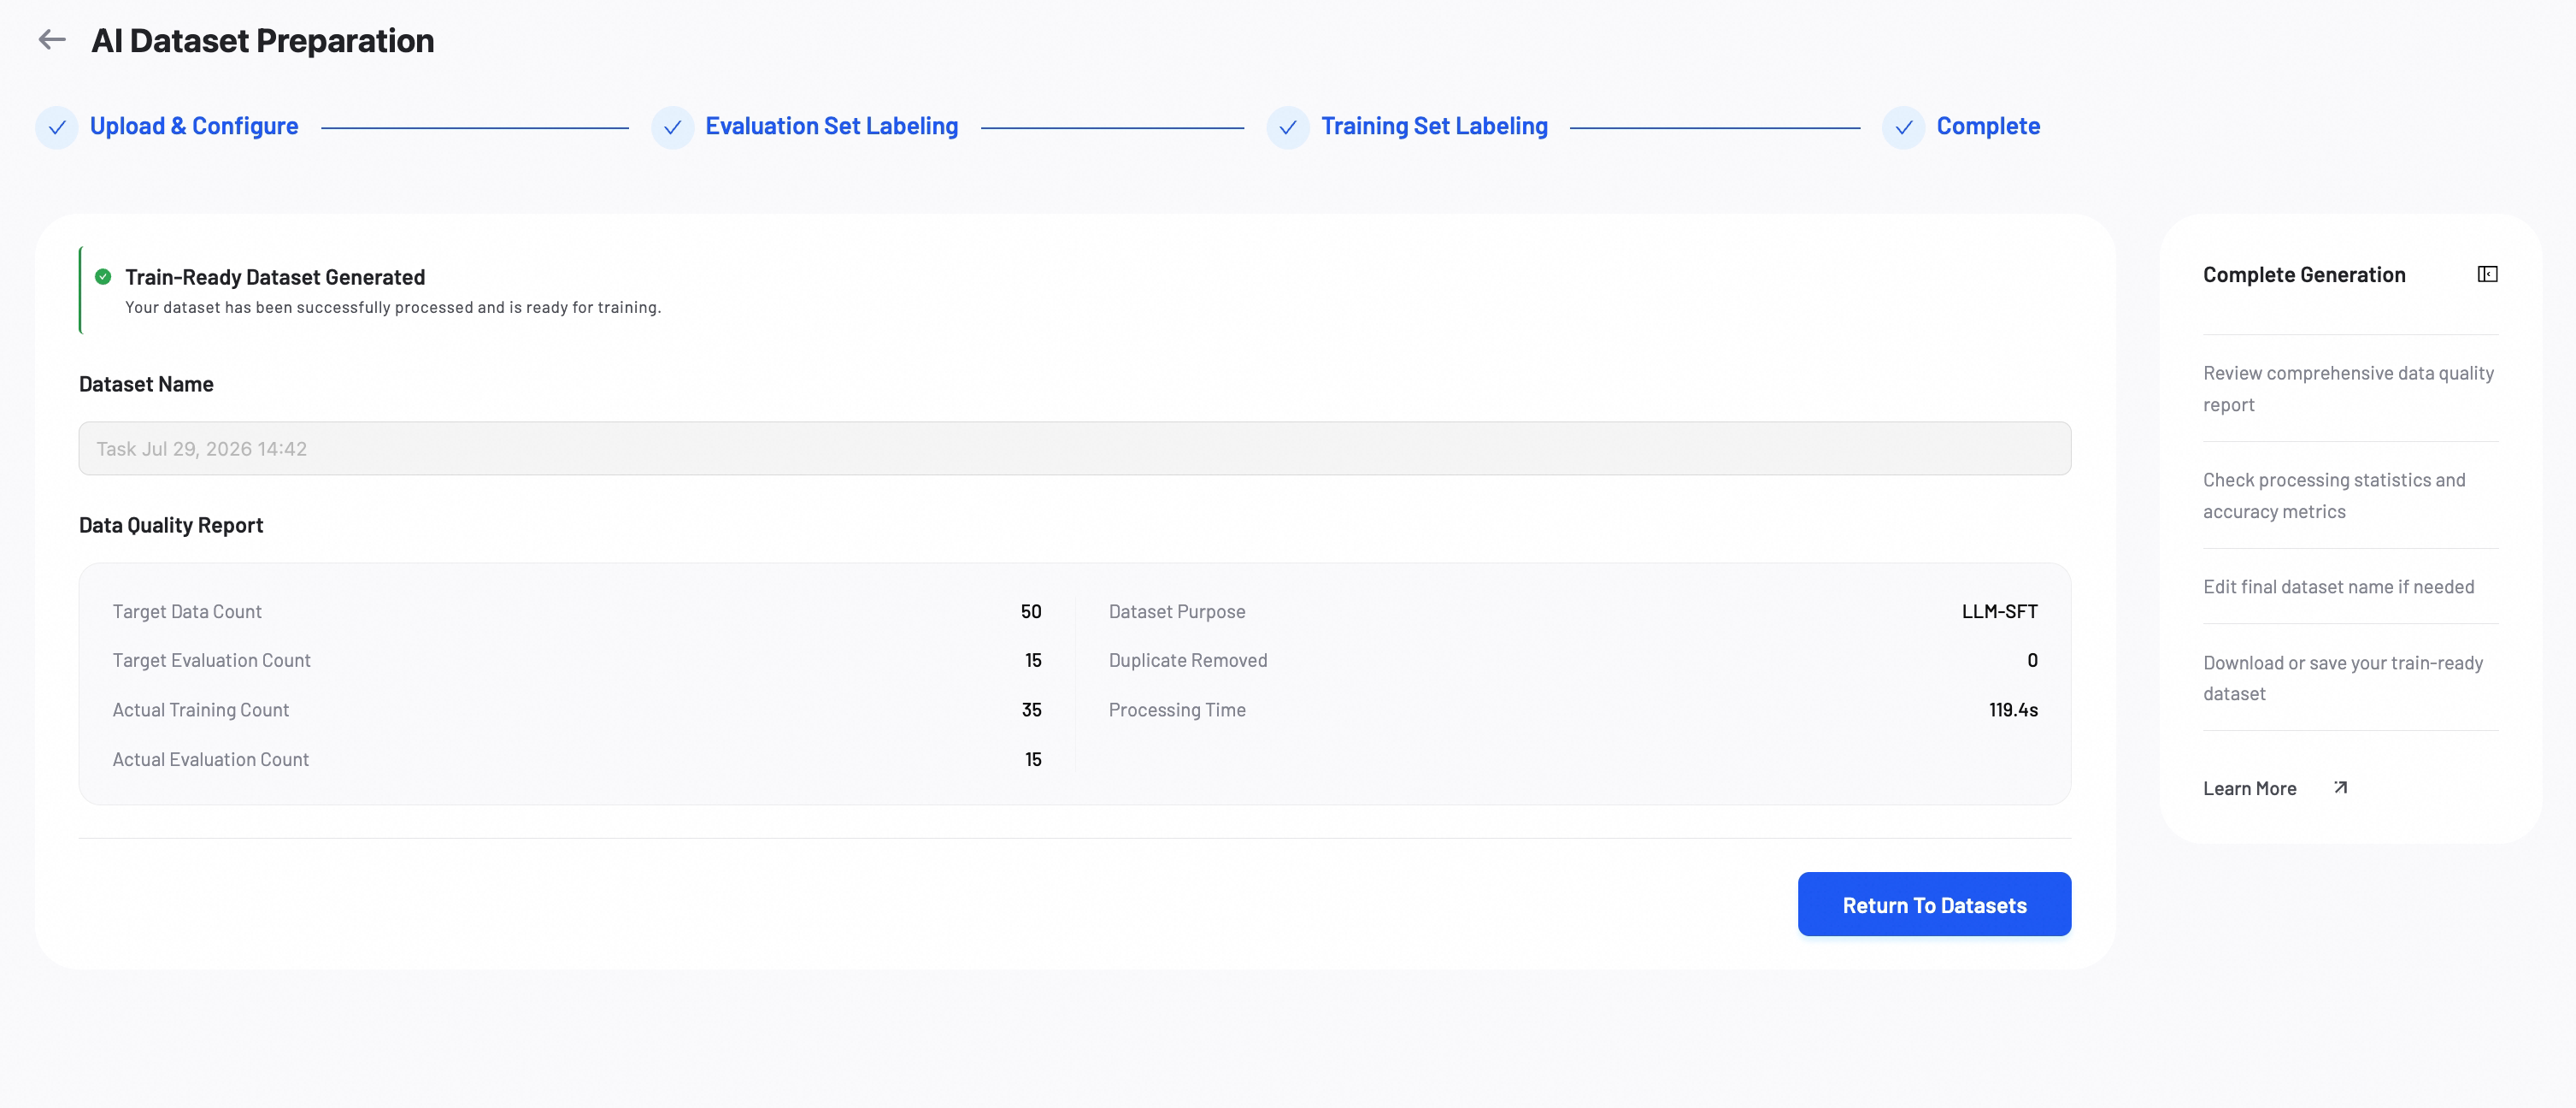Click the Processing Time label
2576x1108 pixels.
[x=1177, y=709]
